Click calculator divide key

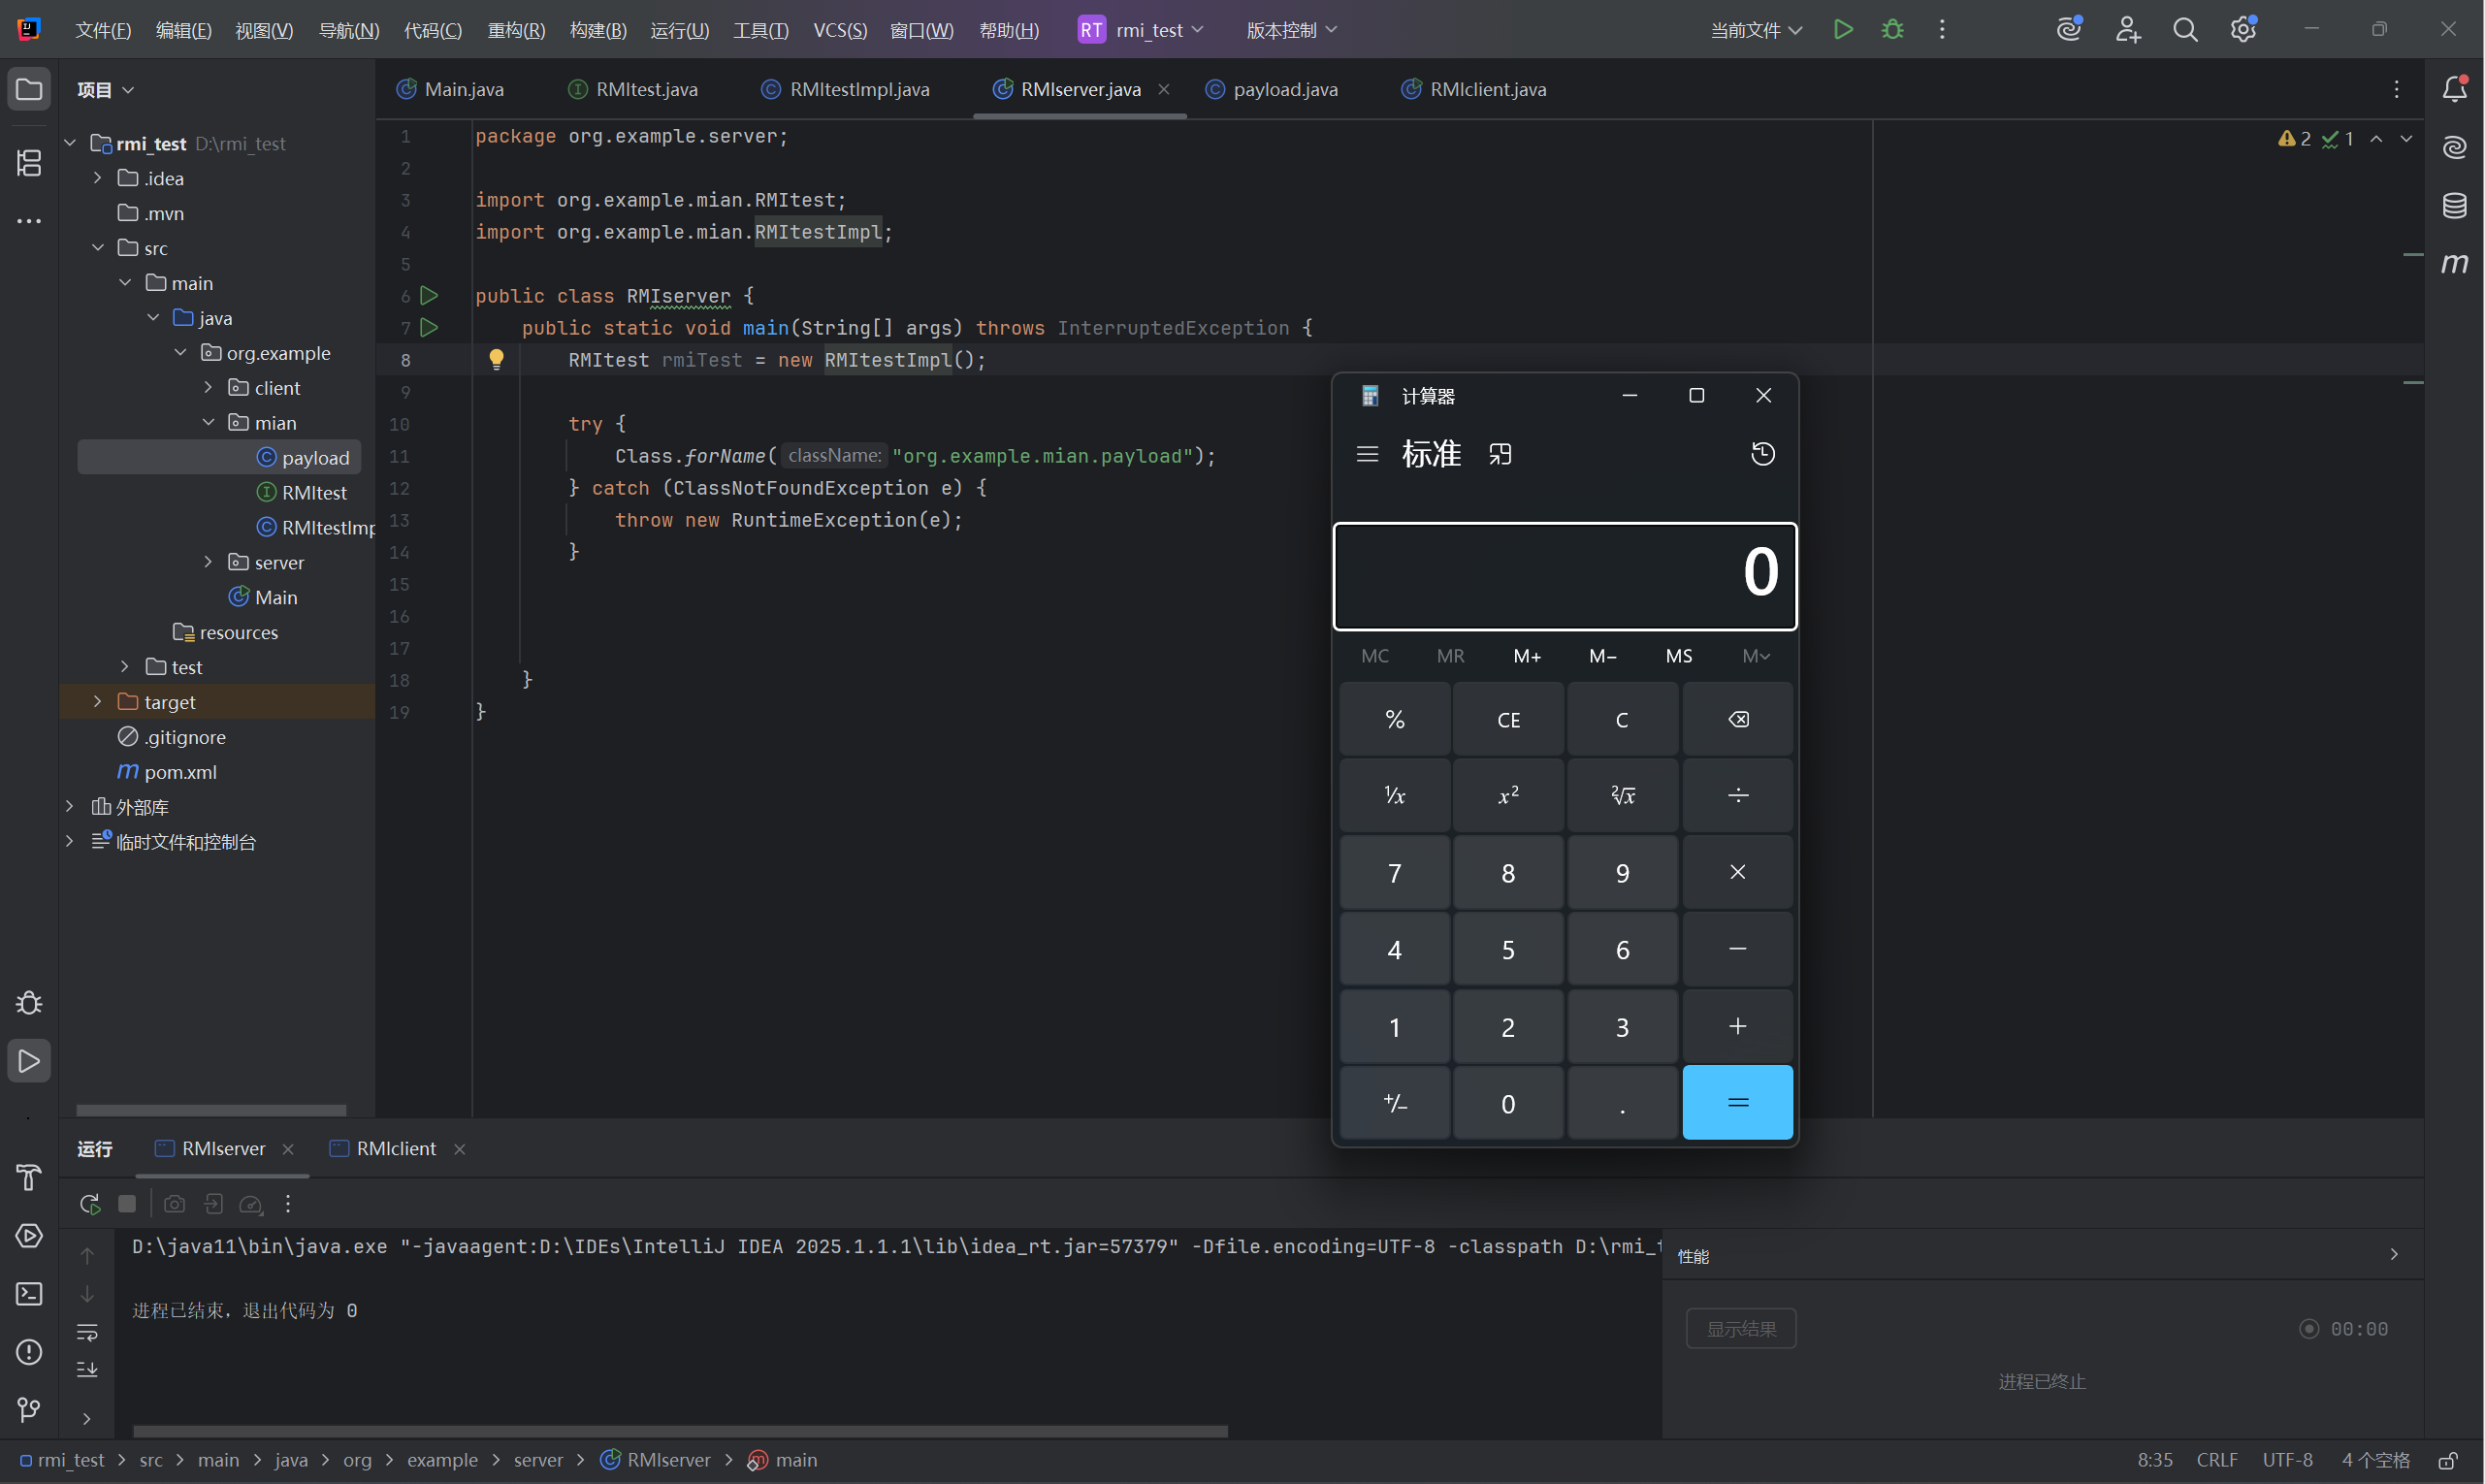point(1738,796)
